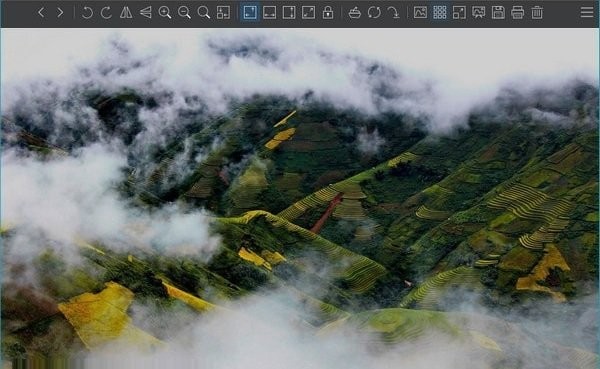
Task: Delete the image with trash icon
Action: point(537,13)
